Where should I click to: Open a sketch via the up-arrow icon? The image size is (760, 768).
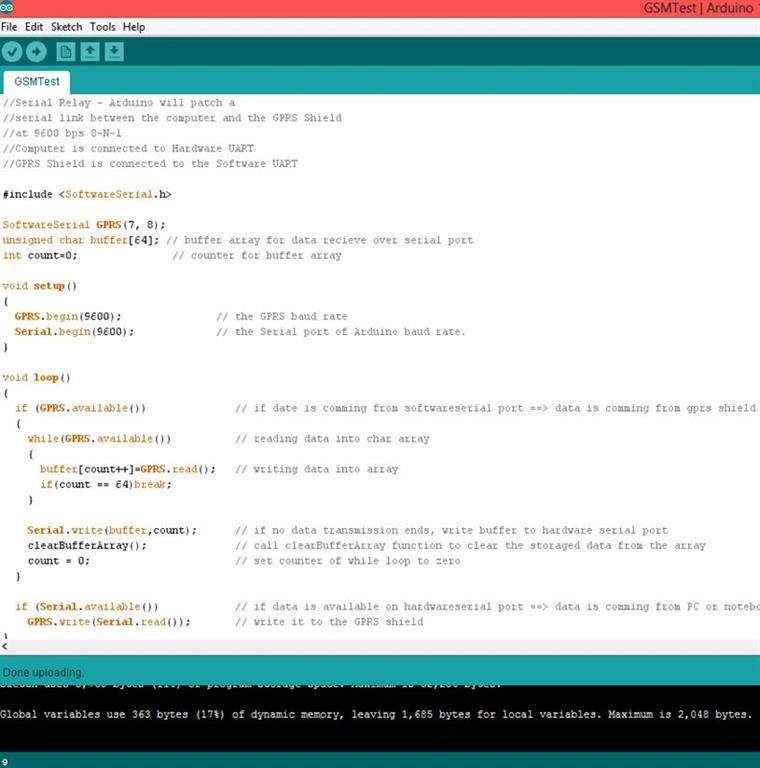pyautogui.click(x=90, y=51)
